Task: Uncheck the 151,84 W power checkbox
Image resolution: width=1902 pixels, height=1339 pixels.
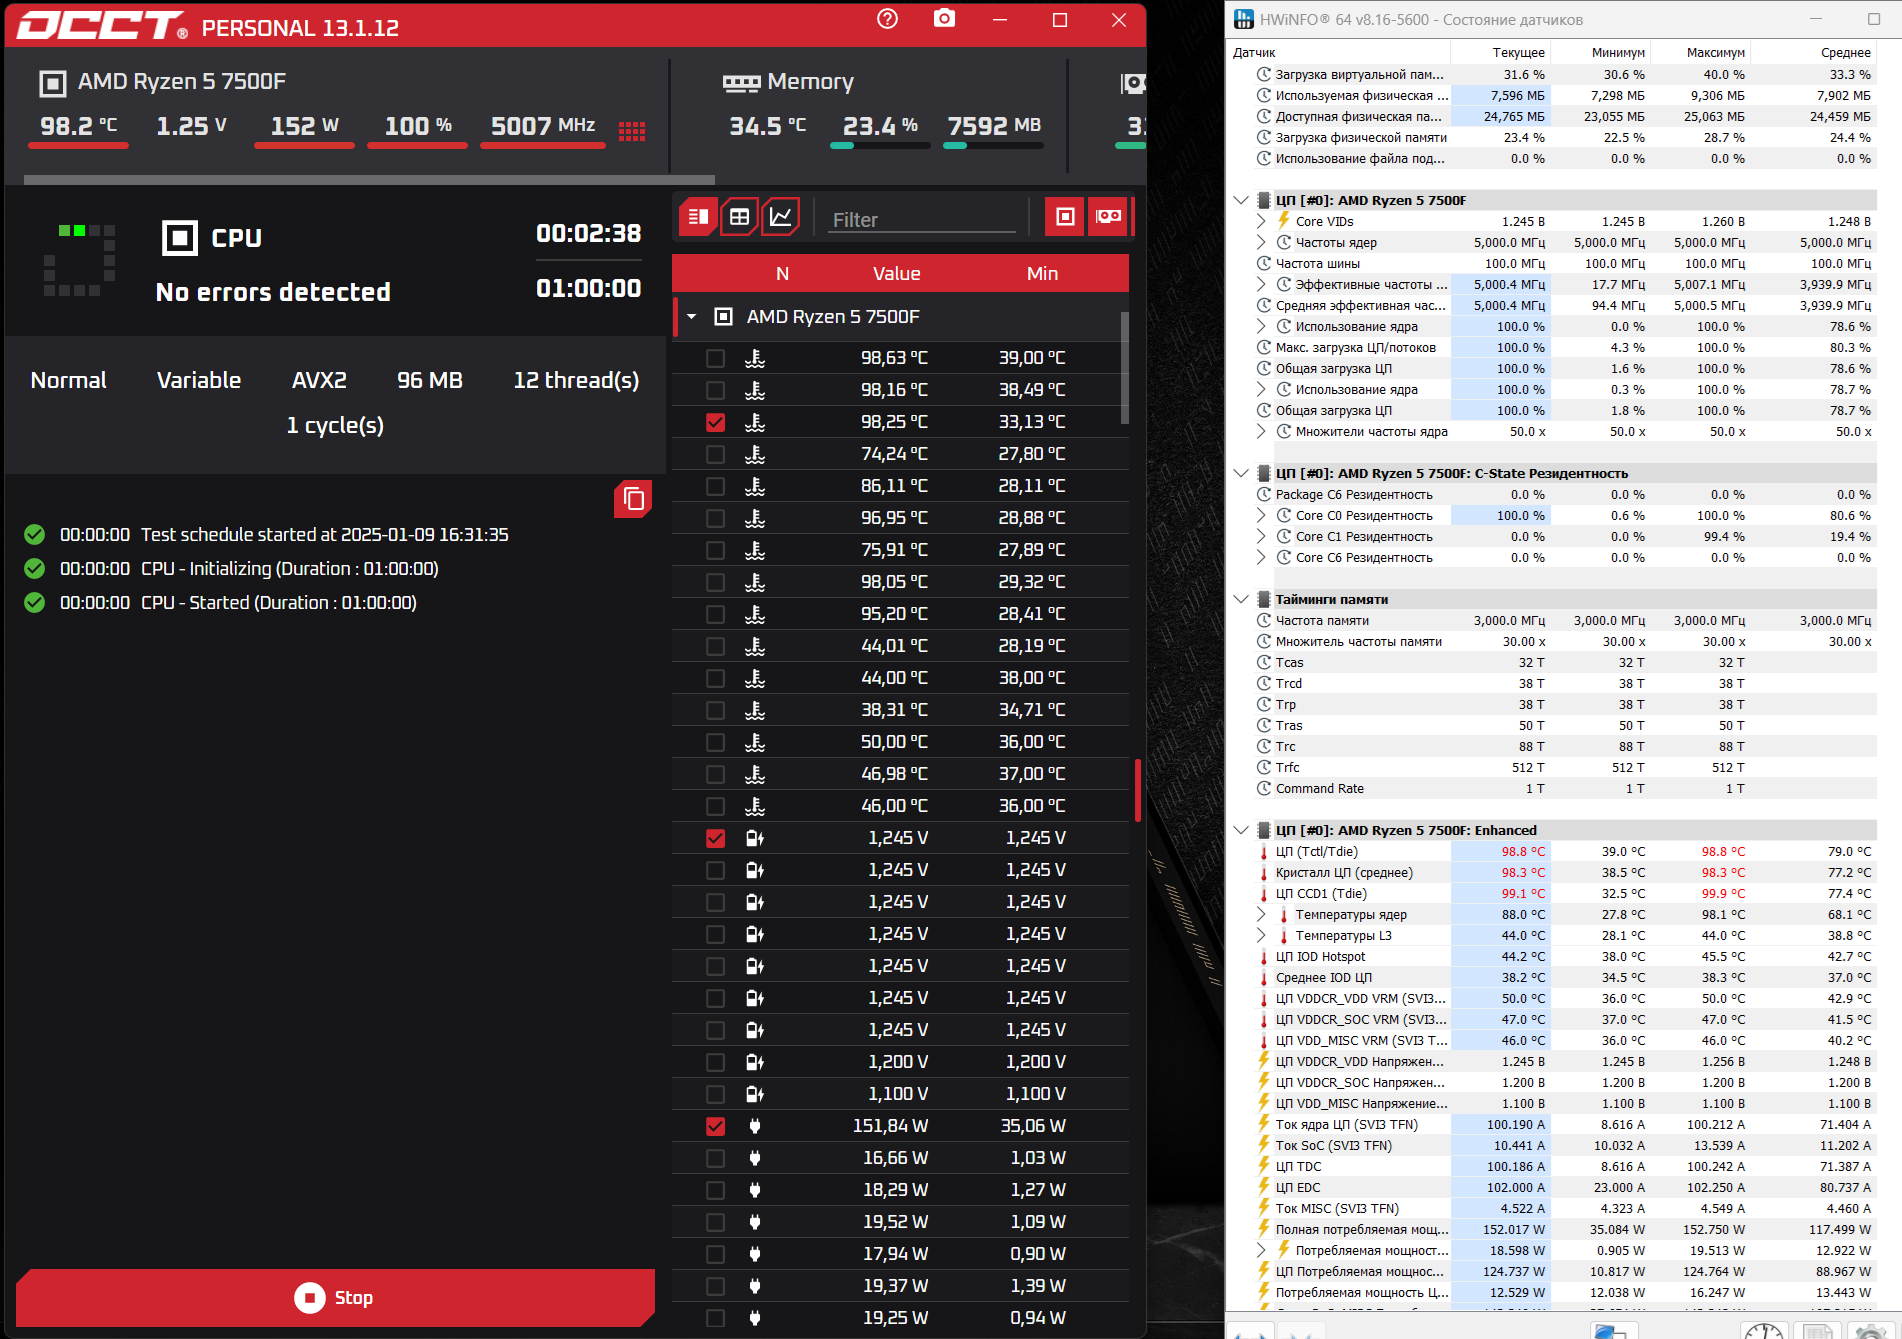Action: point(715,1126)
